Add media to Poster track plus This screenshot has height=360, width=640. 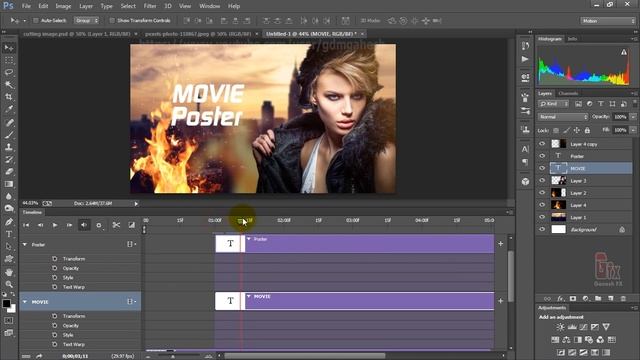pyautogui.click(x=500, y=244)
